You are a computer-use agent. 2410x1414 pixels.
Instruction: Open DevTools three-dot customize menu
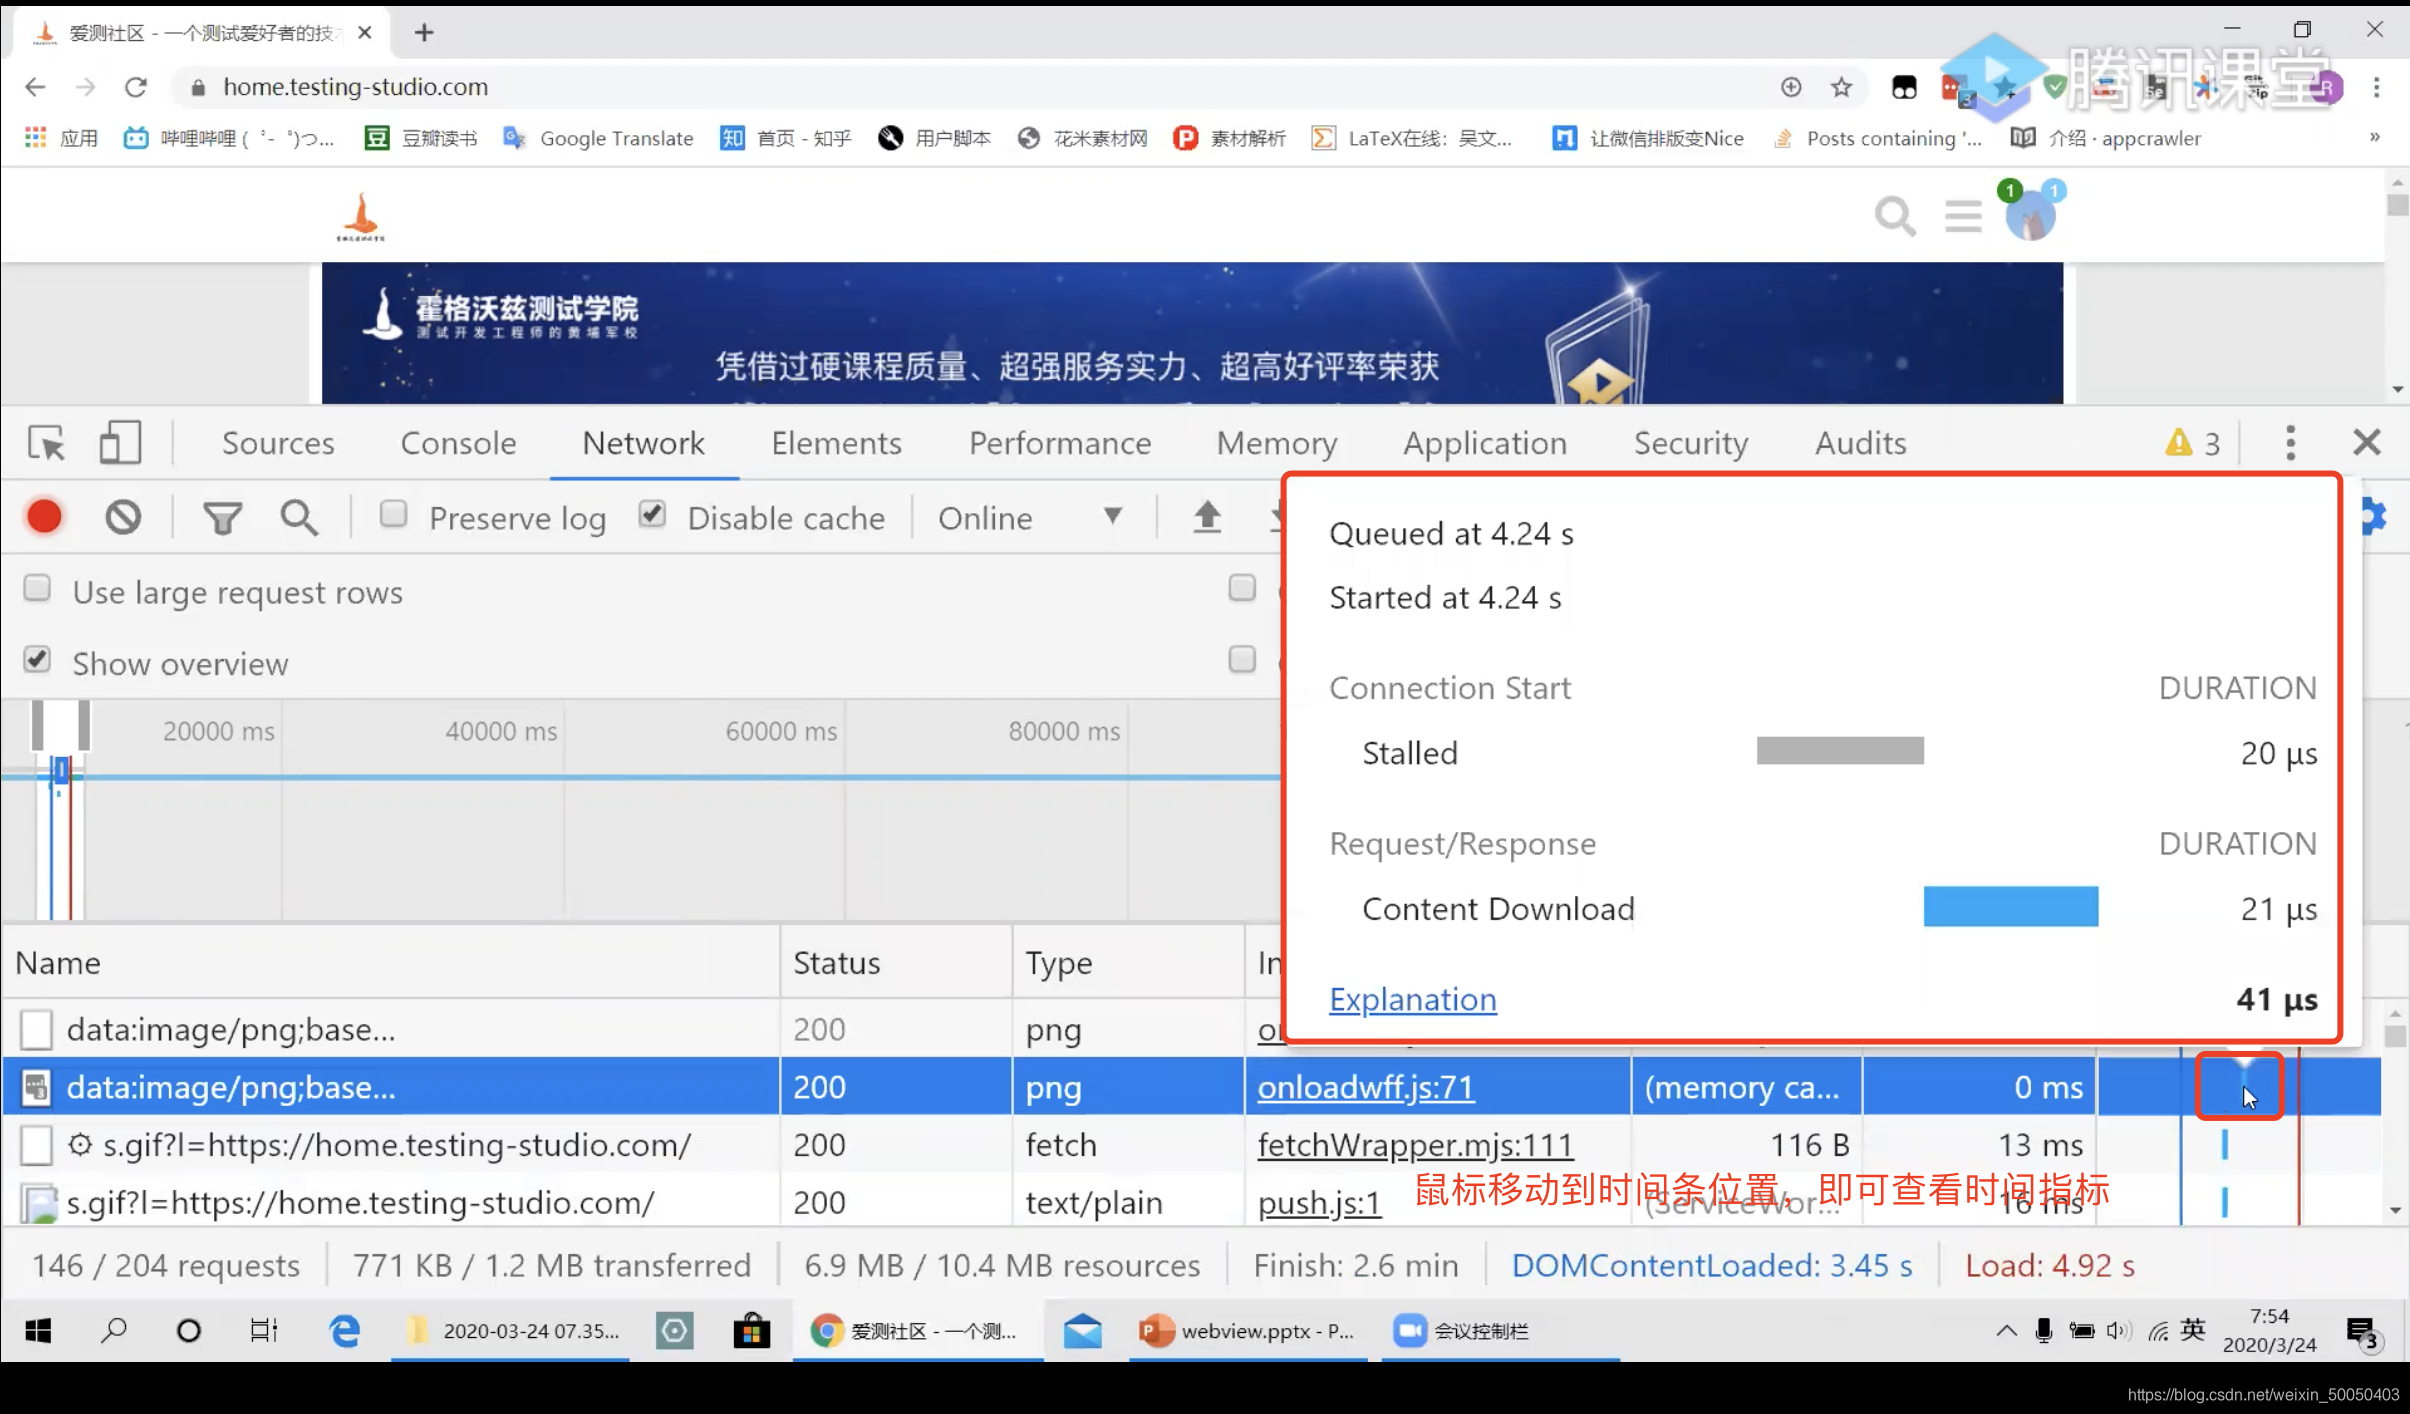point(2290,443)
